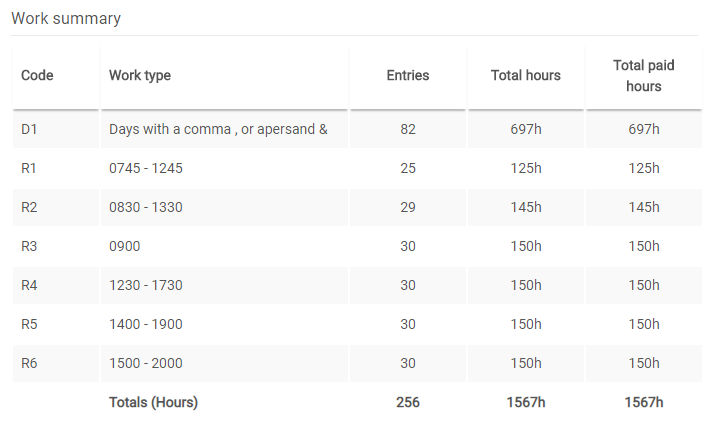Click the Work type column header
The height and width of the screenshot is (421, 710).
pos(140,76)
